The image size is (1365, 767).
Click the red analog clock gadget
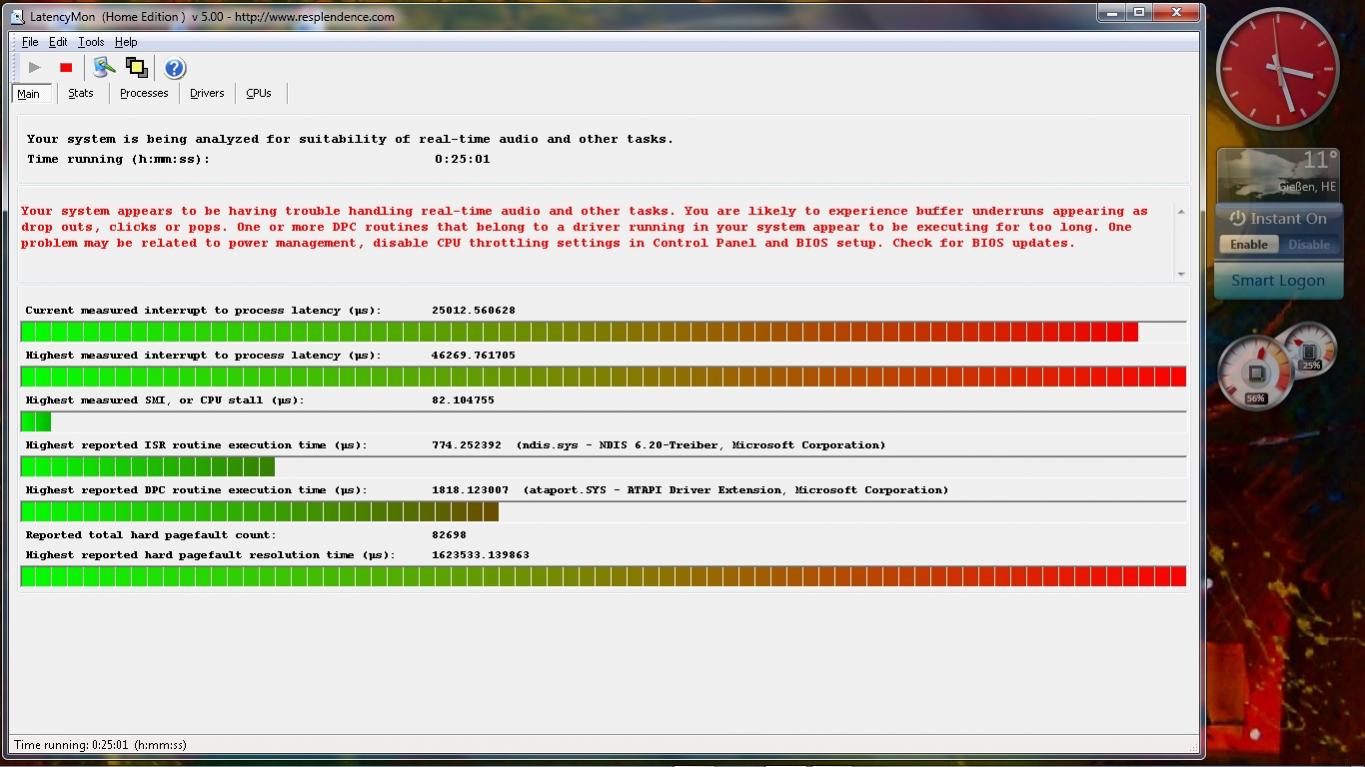click(1277, 69)
